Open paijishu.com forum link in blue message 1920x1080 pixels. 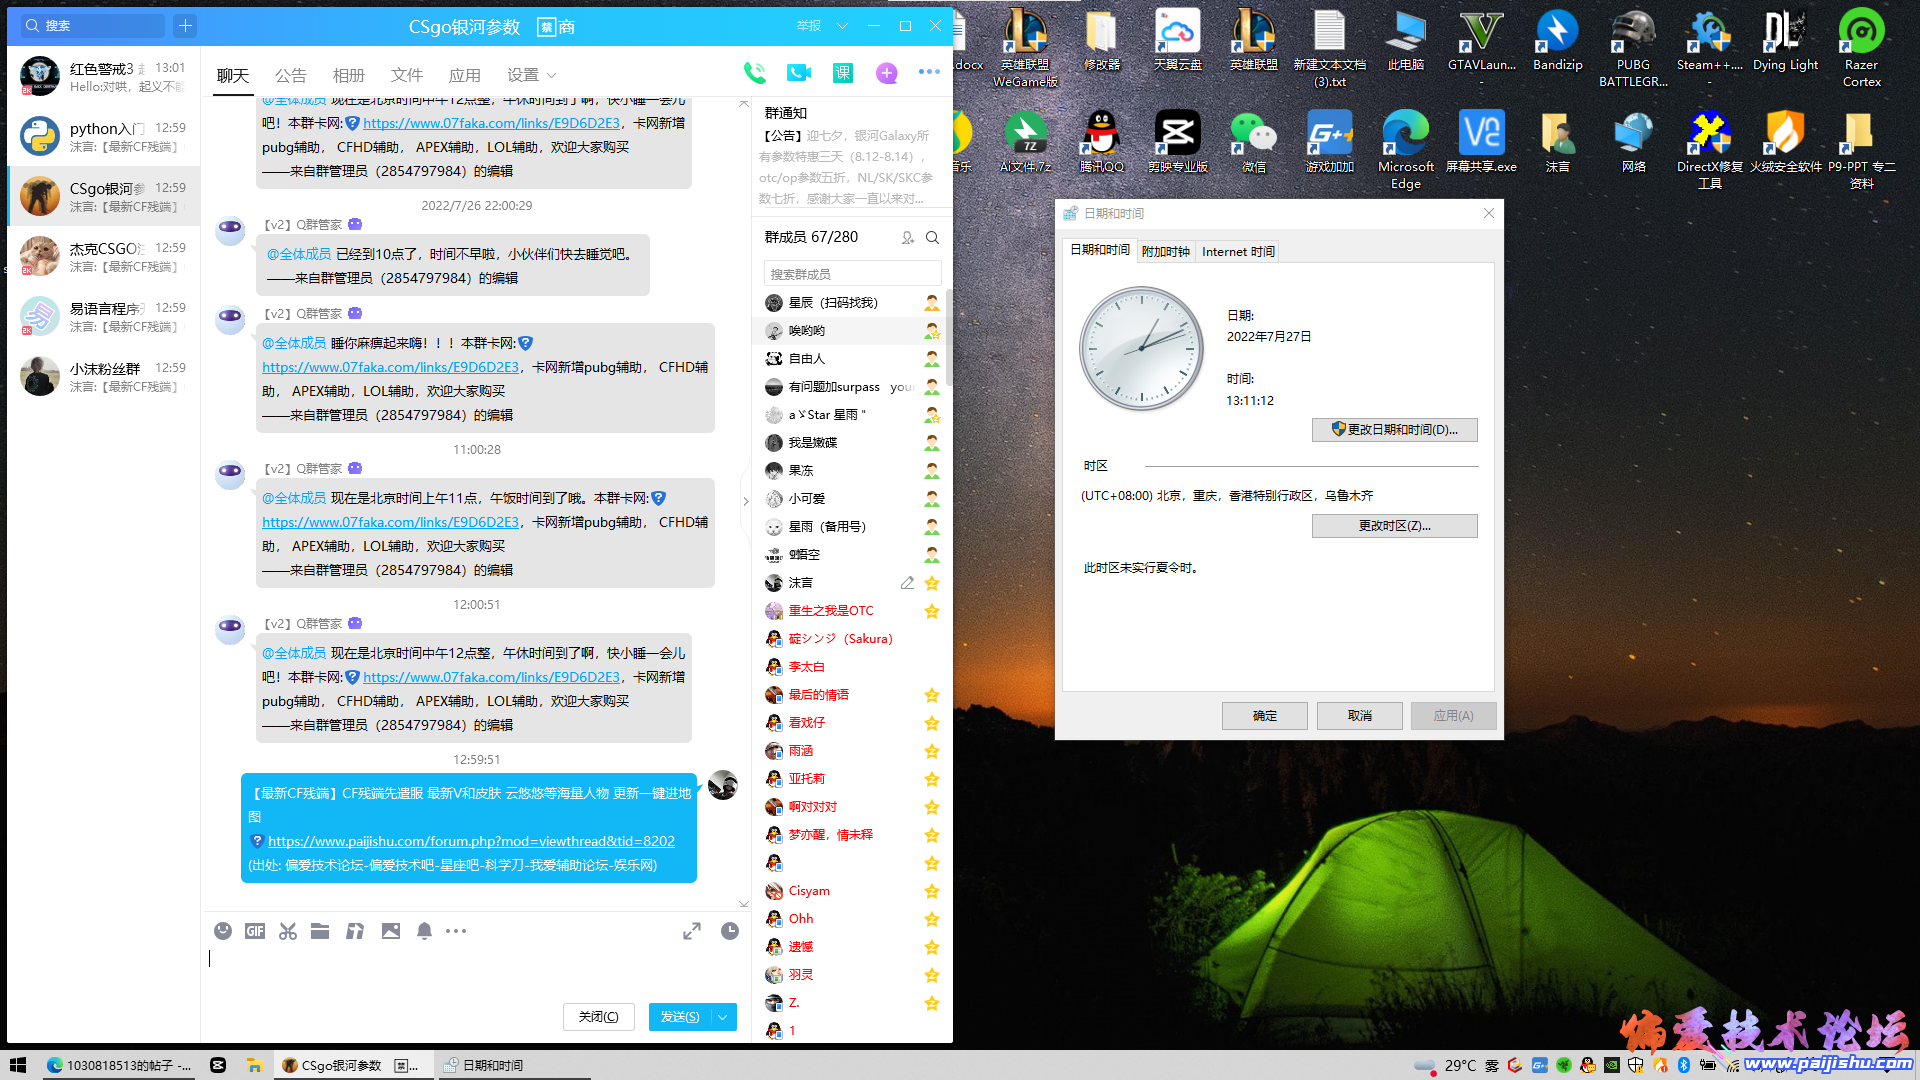coord(471,841)
